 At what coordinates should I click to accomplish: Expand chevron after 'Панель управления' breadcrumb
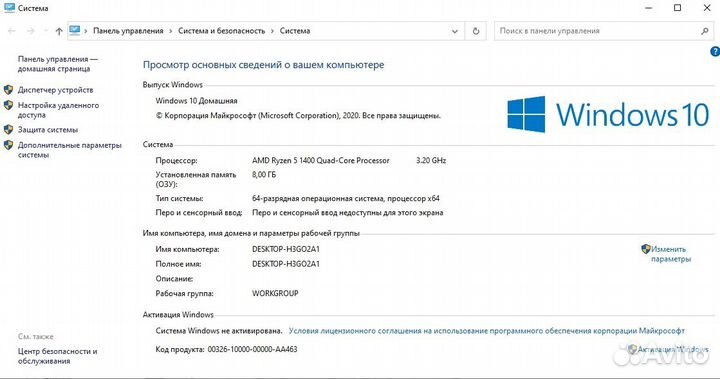(x=170, y=31)
